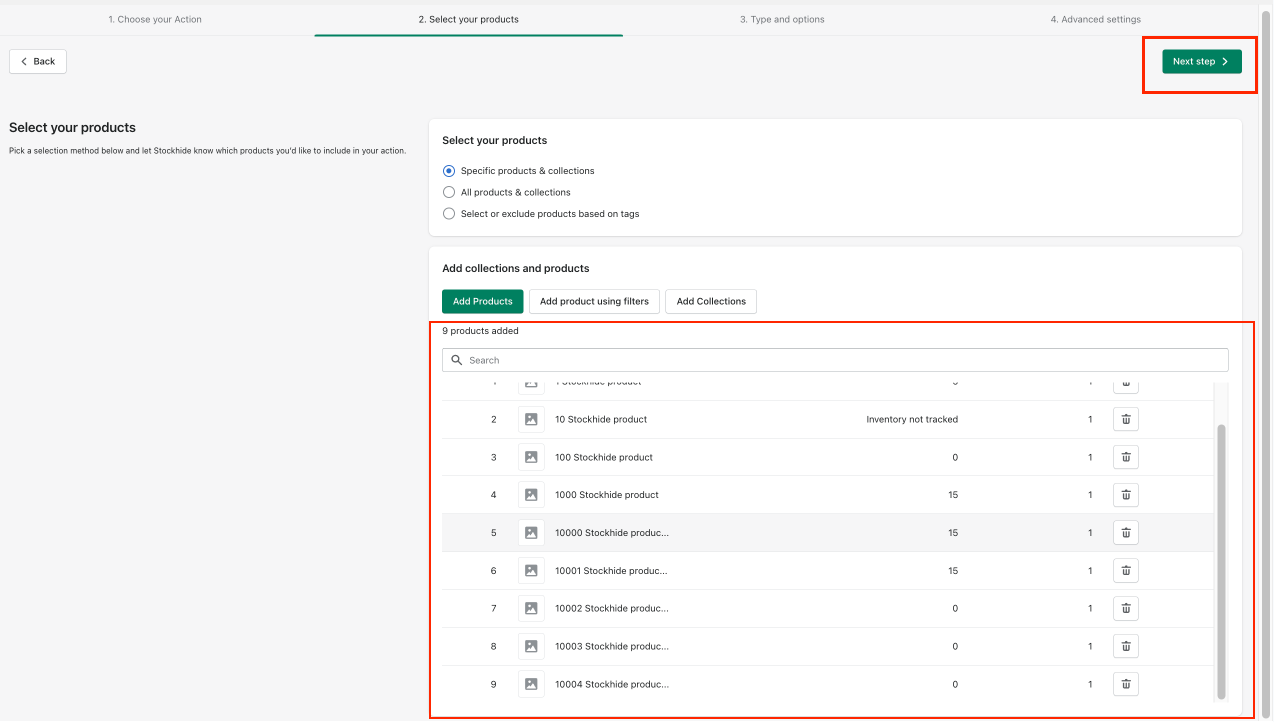Remove row 9 with its trash icon

coord(1125,684)
